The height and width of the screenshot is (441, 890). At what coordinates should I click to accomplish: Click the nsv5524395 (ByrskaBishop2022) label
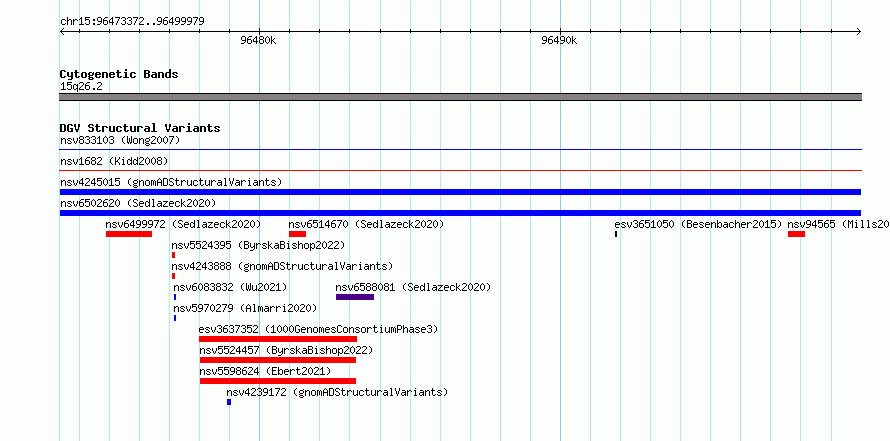pyautogui.click(x=258, y=245)
